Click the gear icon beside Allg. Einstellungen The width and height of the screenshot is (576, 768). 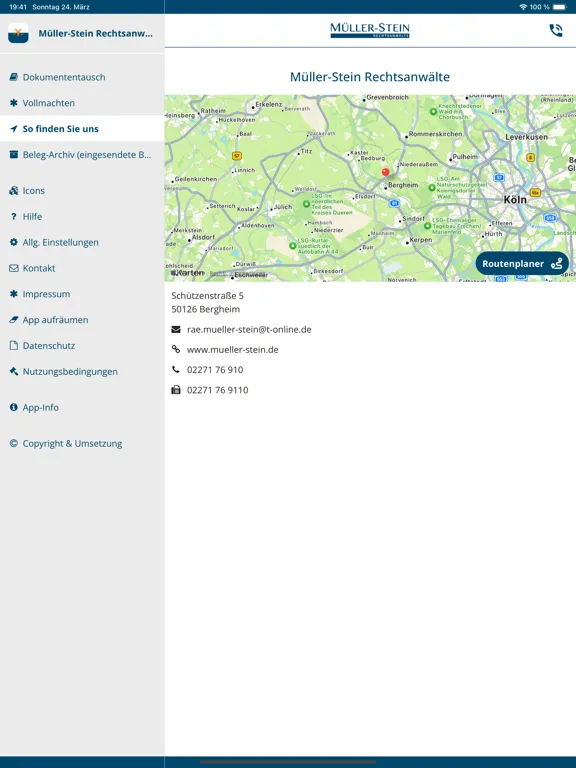(x=14, y=242)
